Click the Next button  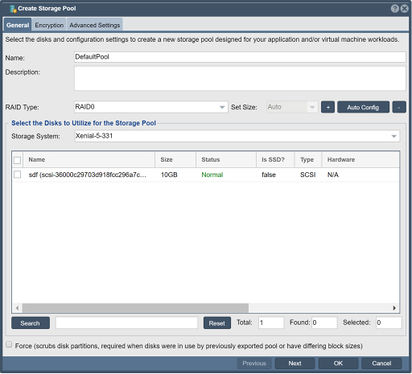pyautogui.click(x=295, y=363)
